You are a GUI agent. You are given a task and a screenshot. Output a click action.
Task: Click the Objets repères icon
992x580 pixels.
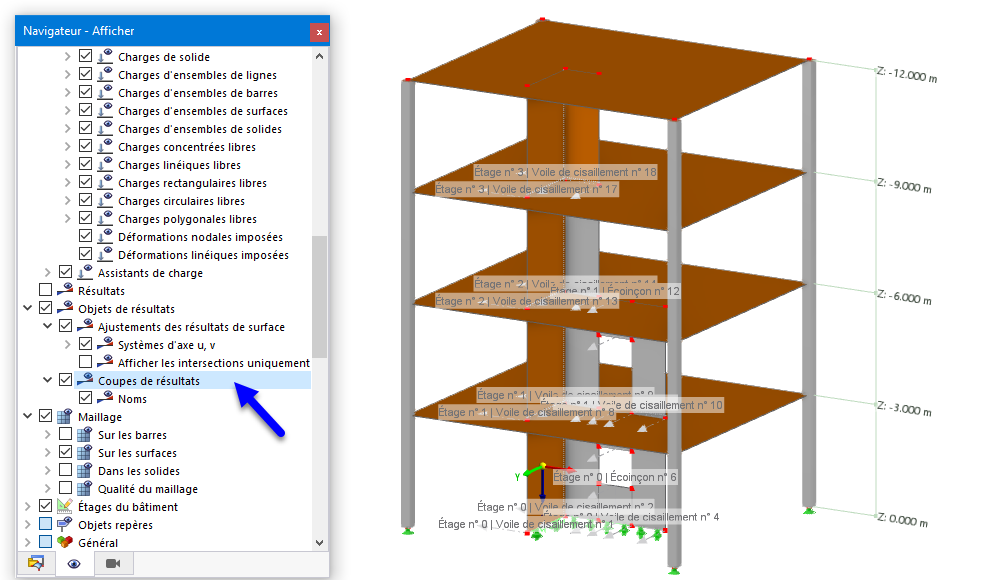(x=65, y=524)
